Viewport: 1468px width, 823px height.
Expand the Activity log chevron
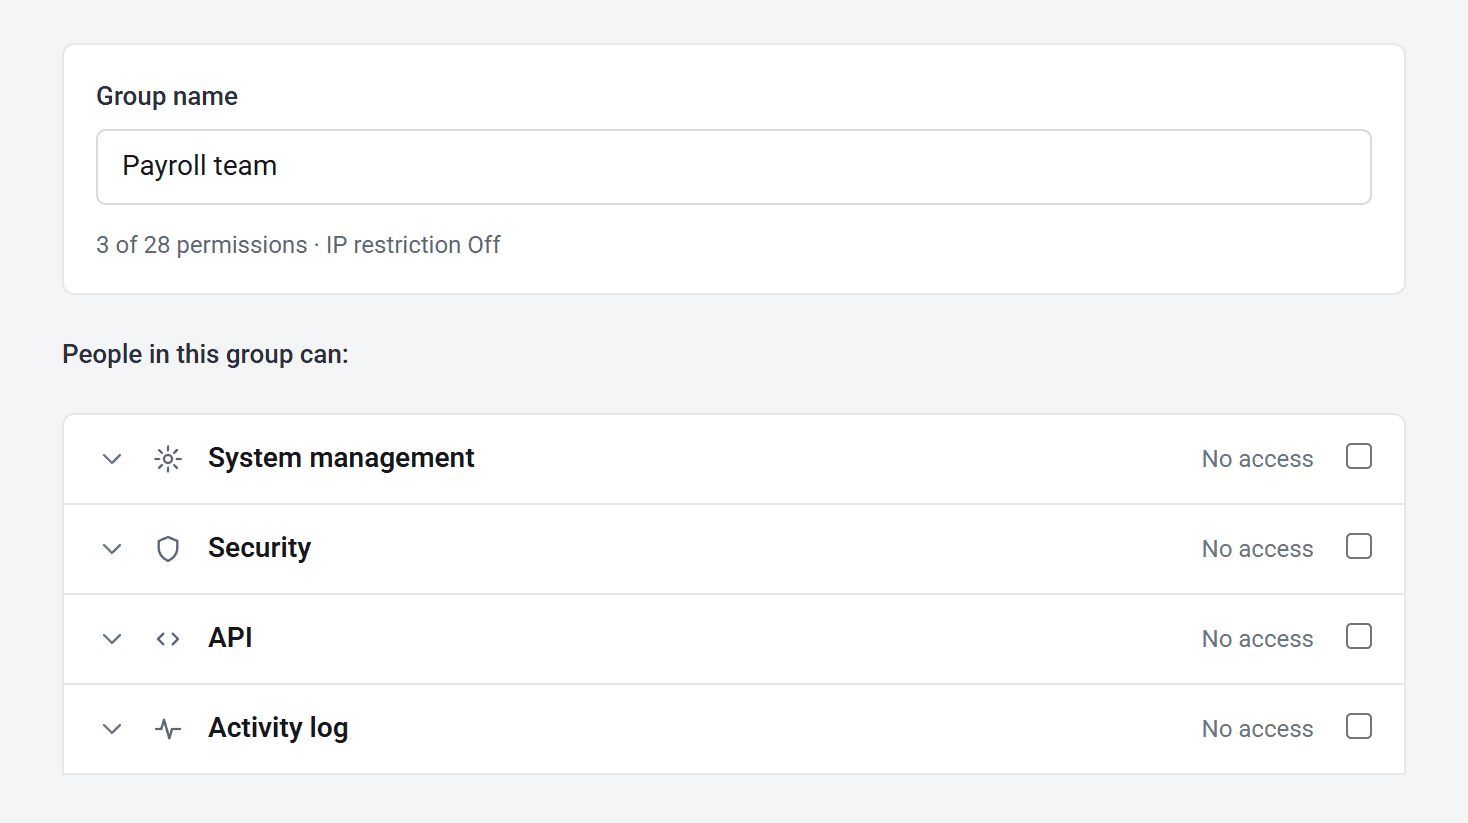click(112, 729)
